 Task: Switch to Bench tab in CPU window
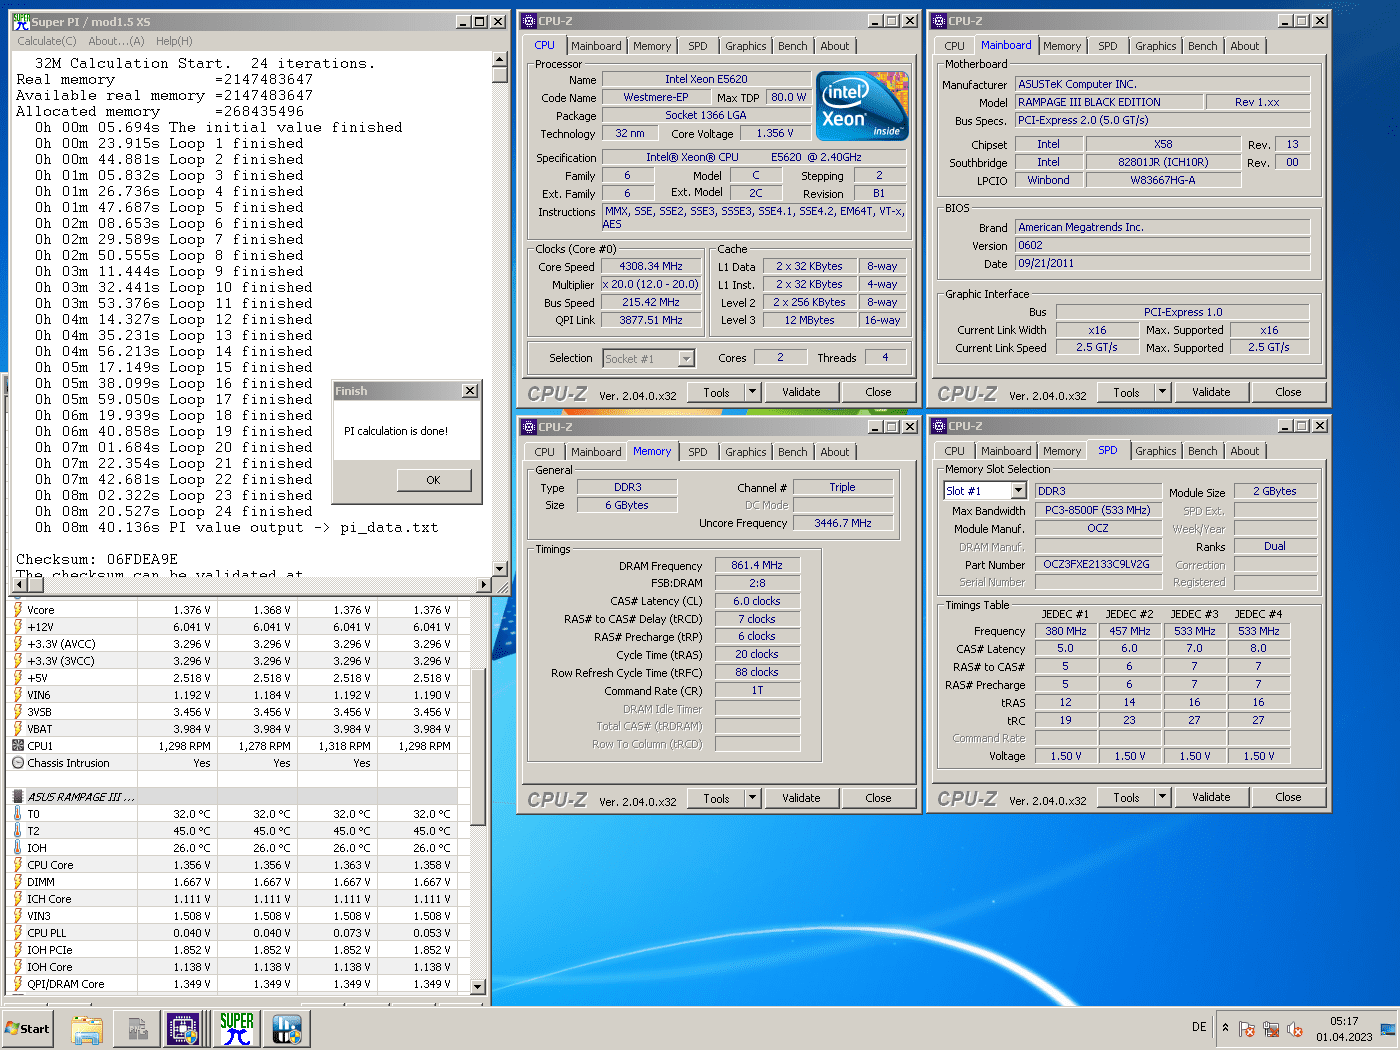pyautogui.click(x=793, y=46)
